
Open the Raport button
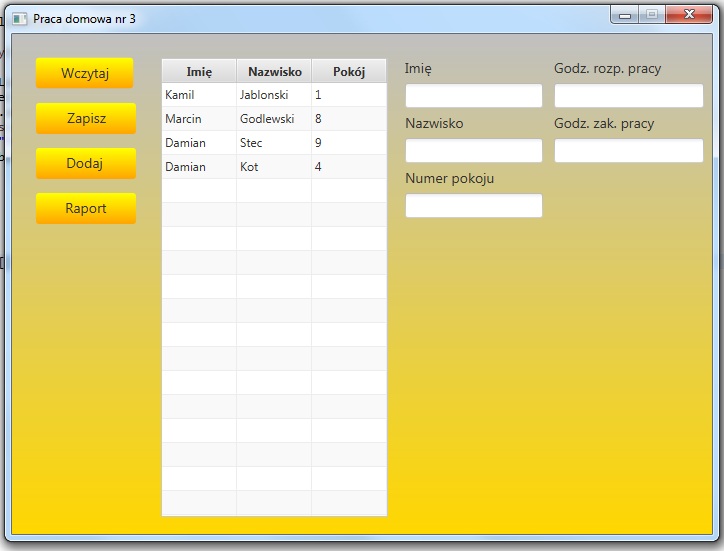85,209
